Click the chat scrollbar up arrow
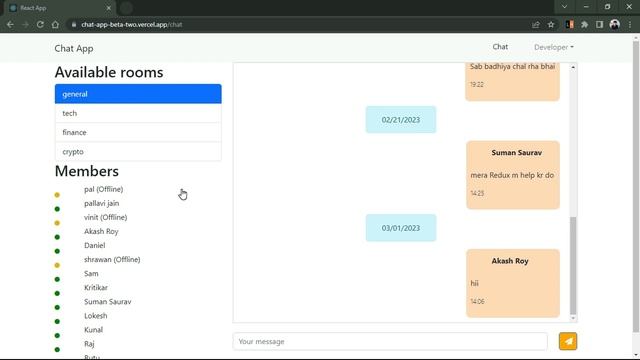 573,67
